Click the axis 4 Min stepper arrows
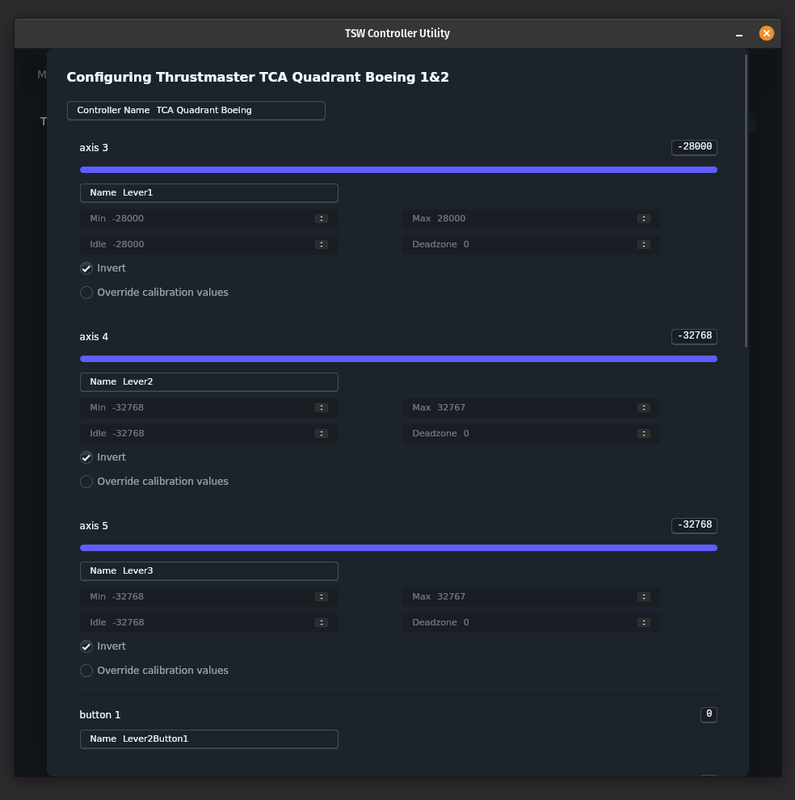 [x=321, y=408]
